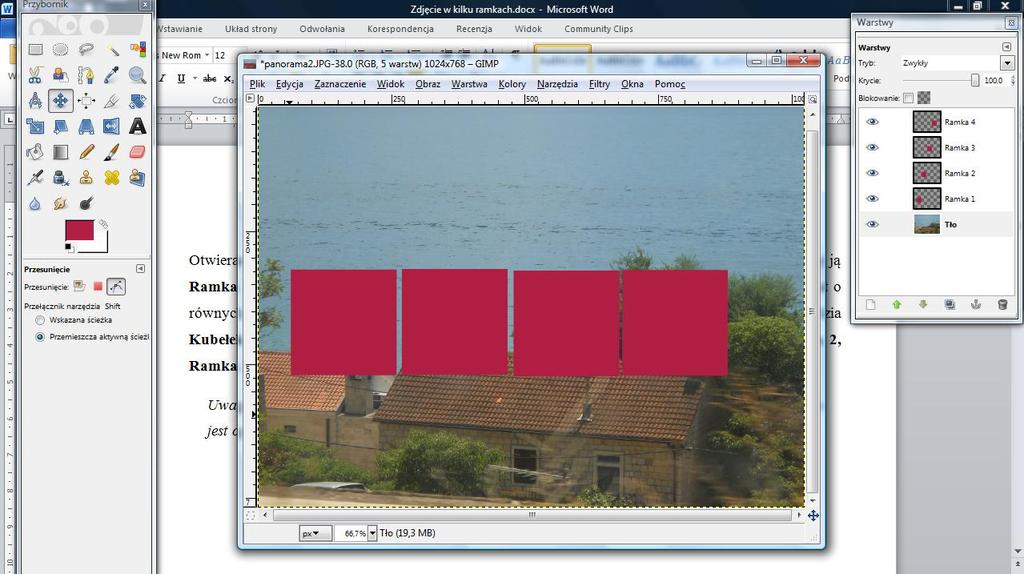1024x574 pixels.
Task: Toggle move mode to selection
Action: 98,287
